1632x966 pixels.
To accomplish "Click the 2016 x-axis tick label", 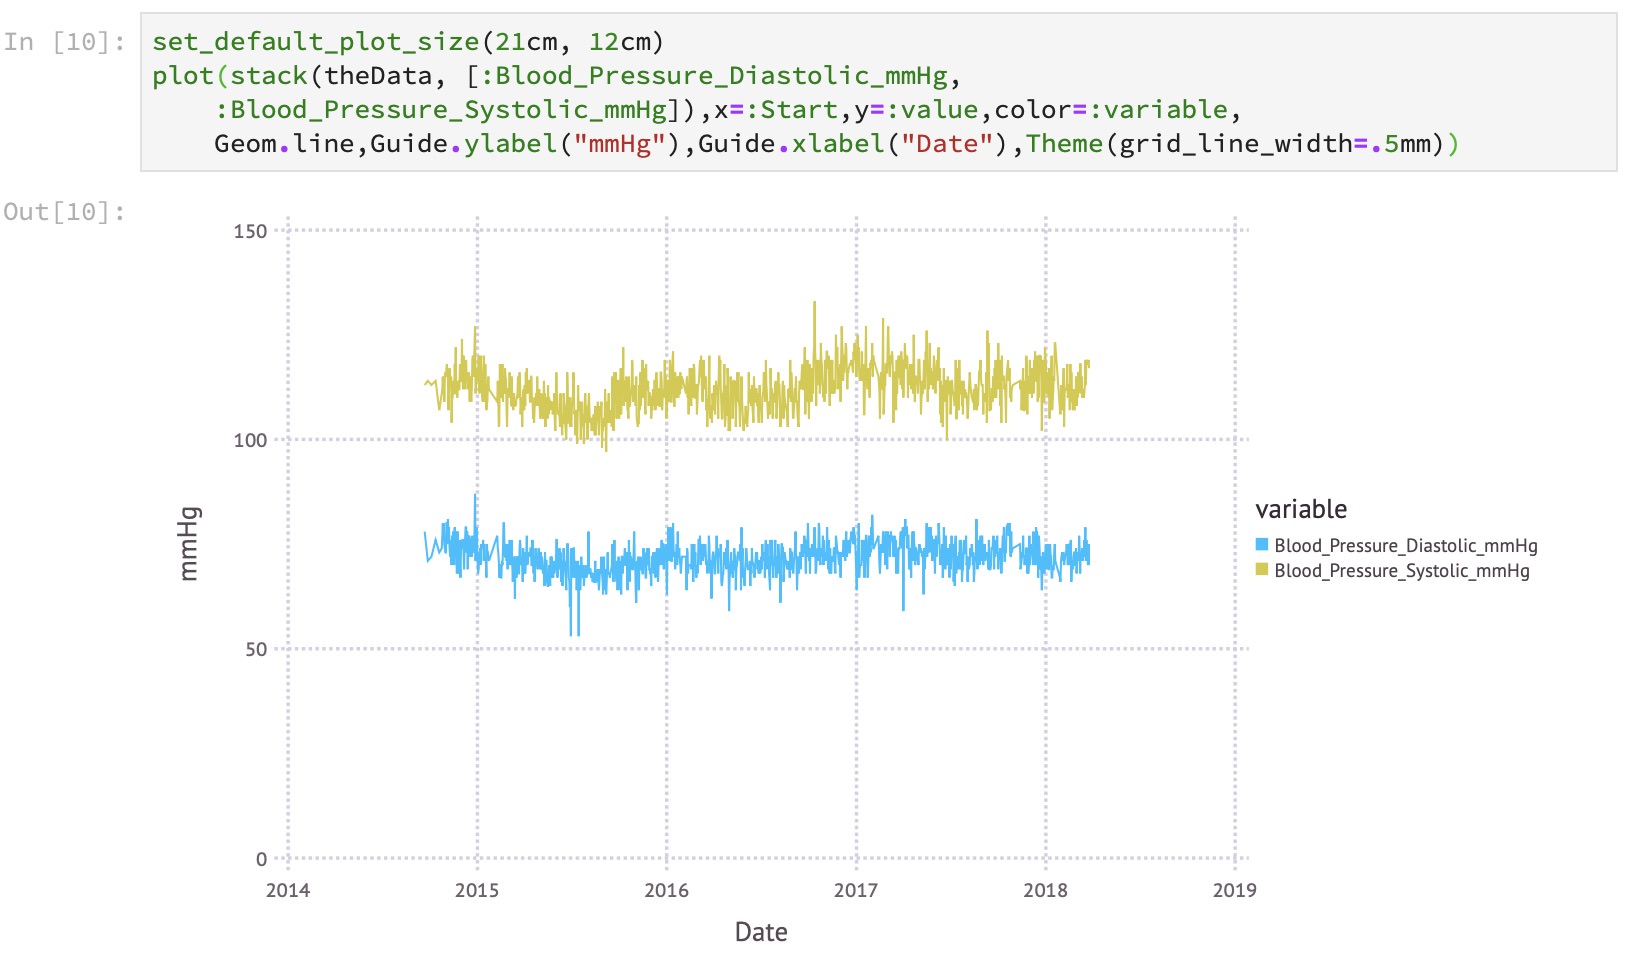I will coord(666,890).
